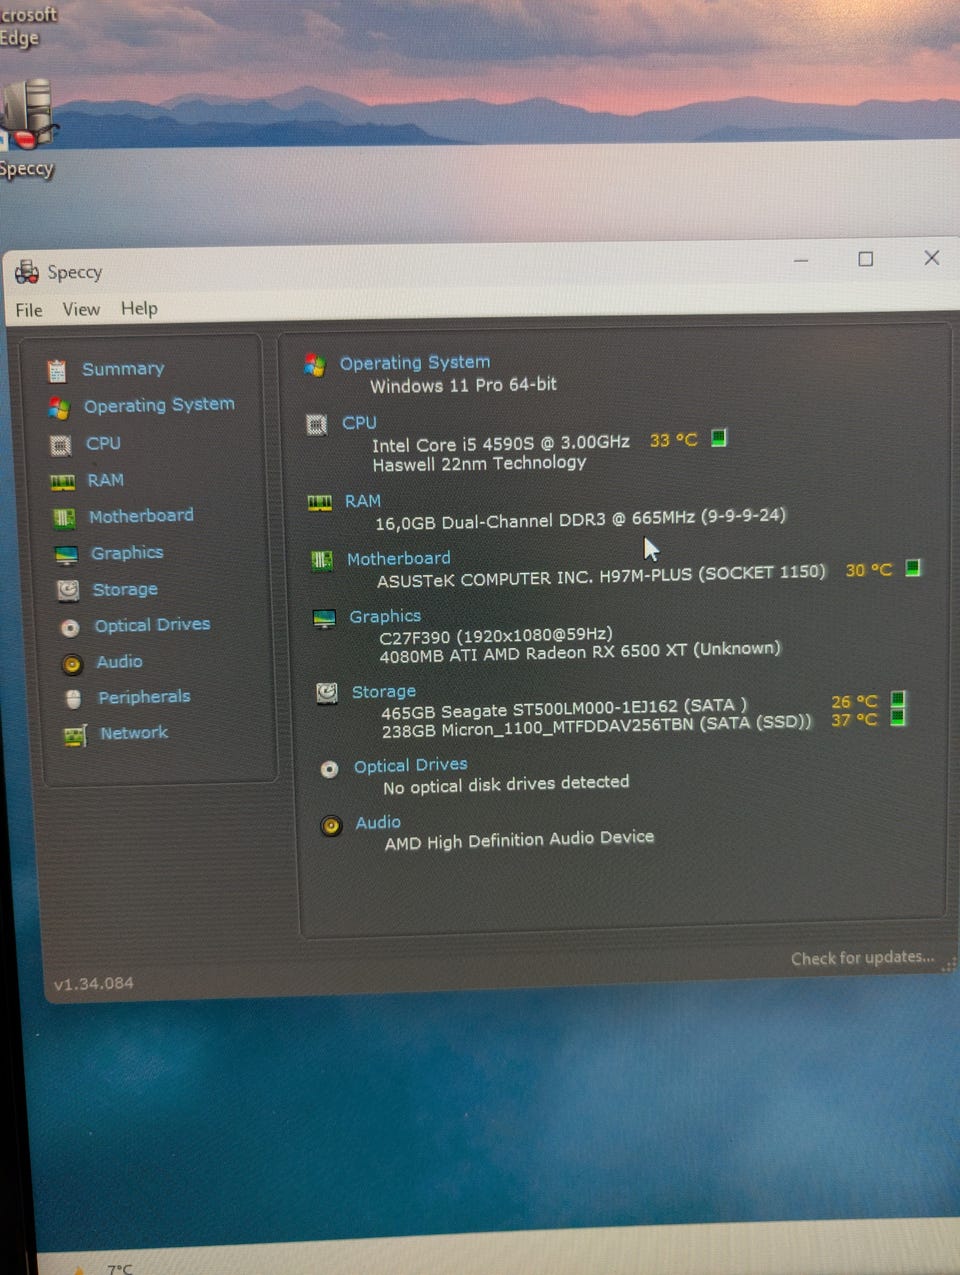Click the green motherboard temperature indicator

912,568
